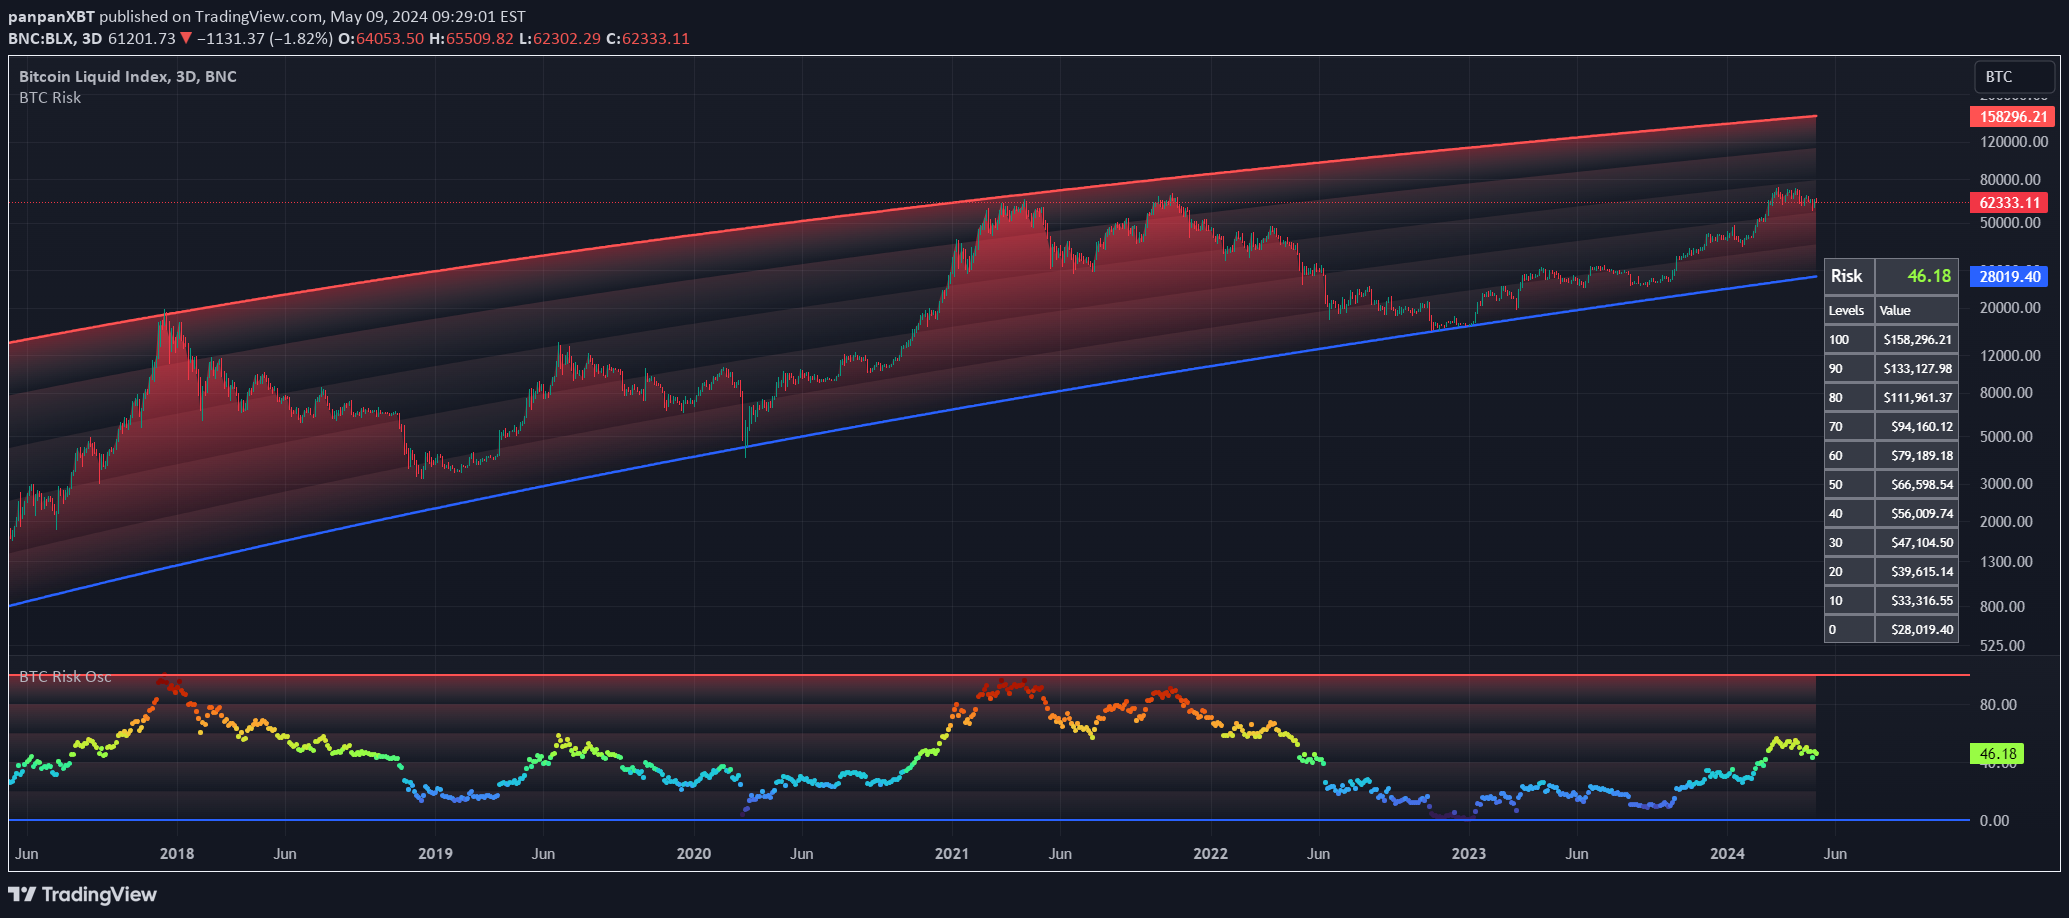Click the Value column header
This screenshot has height=918, width=2069.
tap(1916, 310)
